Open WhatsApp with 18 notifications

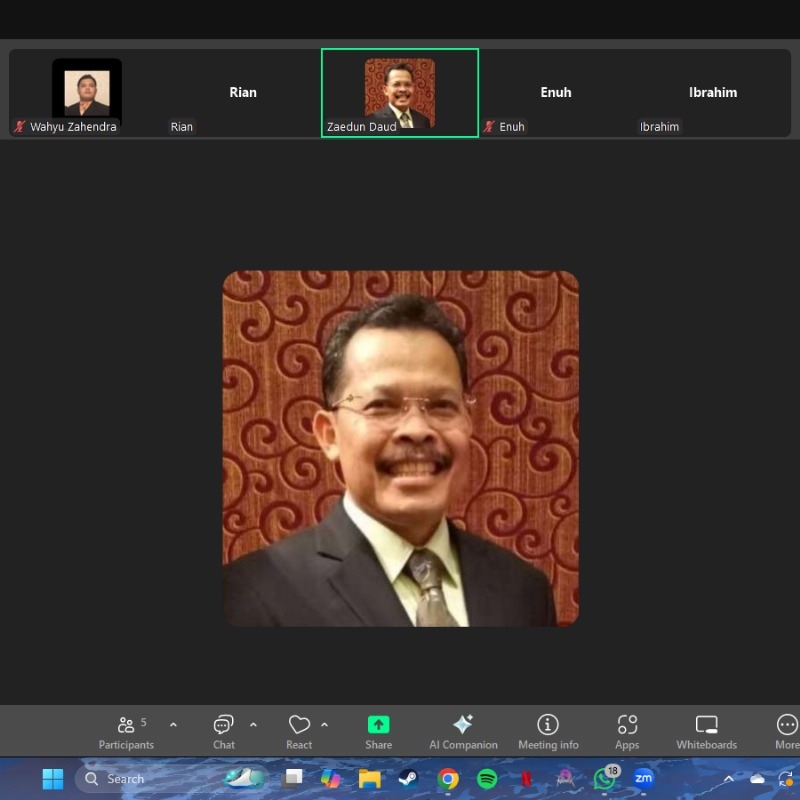(x=605, y=778)
